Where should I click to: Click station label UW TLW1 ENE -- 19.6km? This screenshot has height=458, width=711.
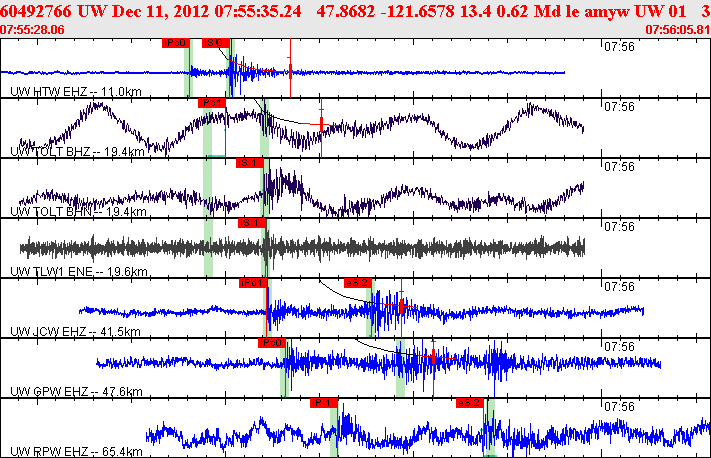click(x=79, y=272)
